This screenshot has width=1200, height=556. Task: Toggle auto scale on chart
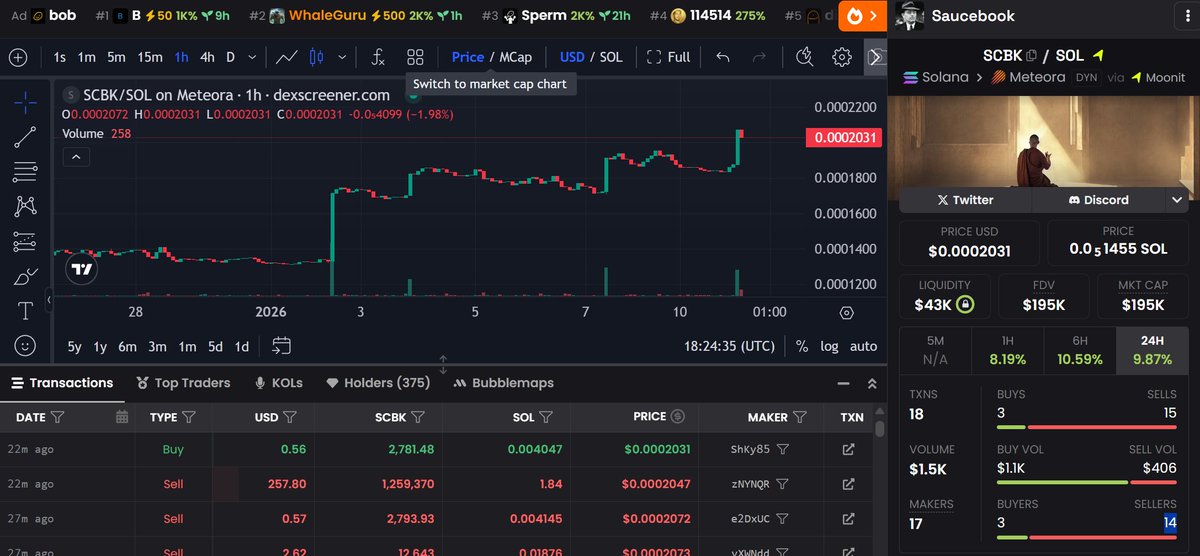(863, 346)
